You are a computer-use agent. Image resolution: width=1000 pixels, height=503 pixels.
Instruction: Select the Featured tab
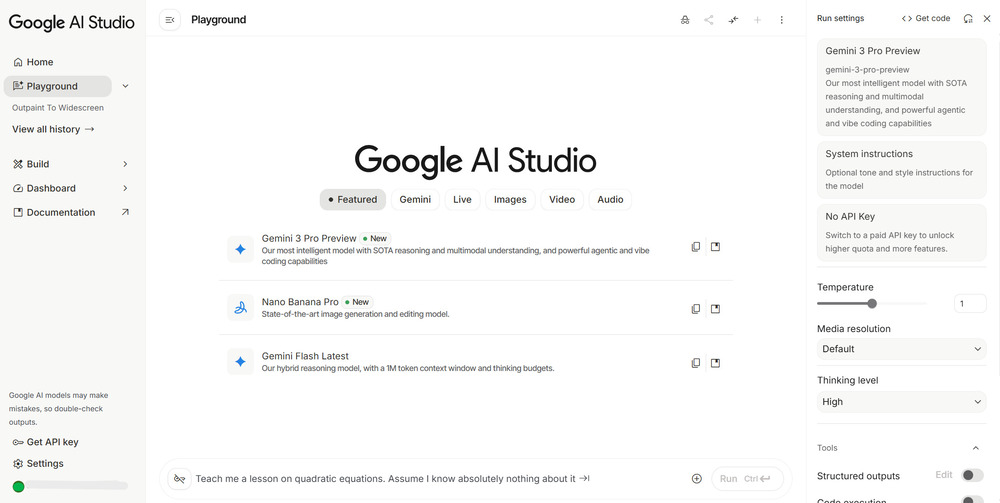(x=353, y=200)
